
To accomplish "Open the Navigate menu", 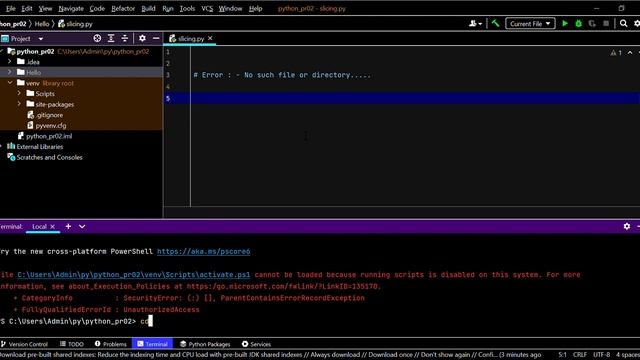I will (71, 9).
